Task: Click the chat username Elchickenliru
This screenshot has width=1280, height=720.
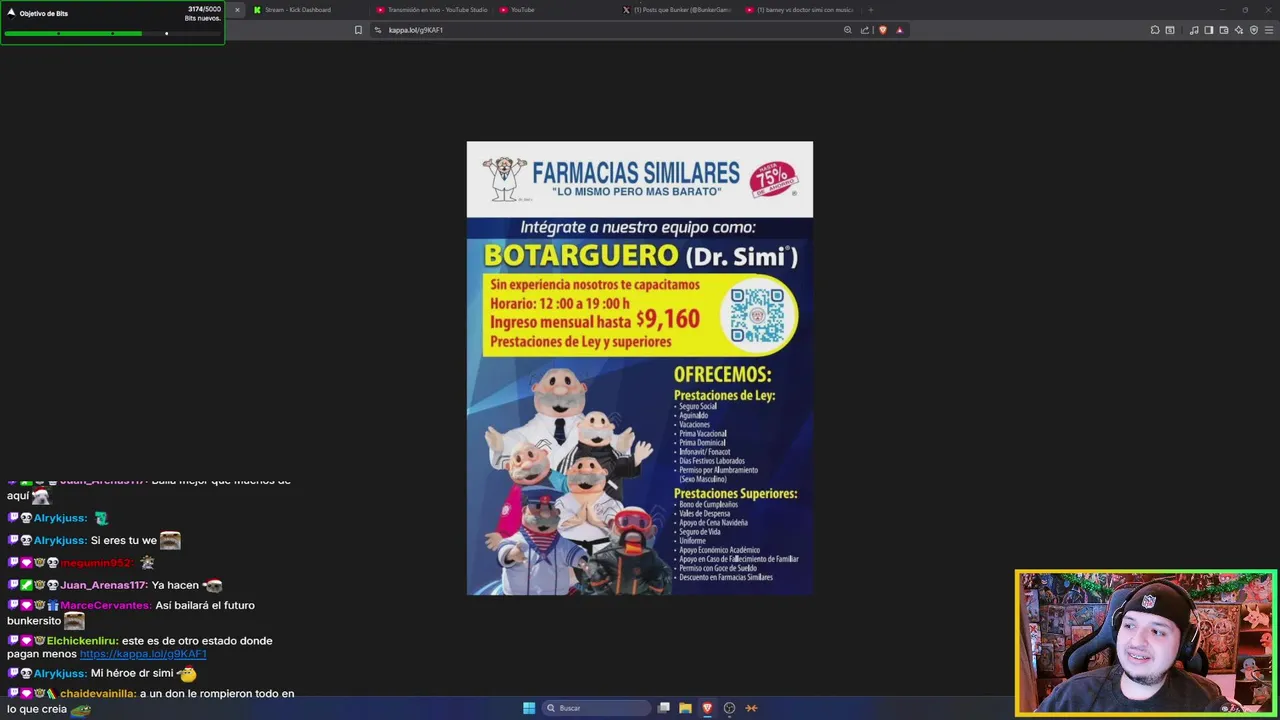Action: [82, 641]
